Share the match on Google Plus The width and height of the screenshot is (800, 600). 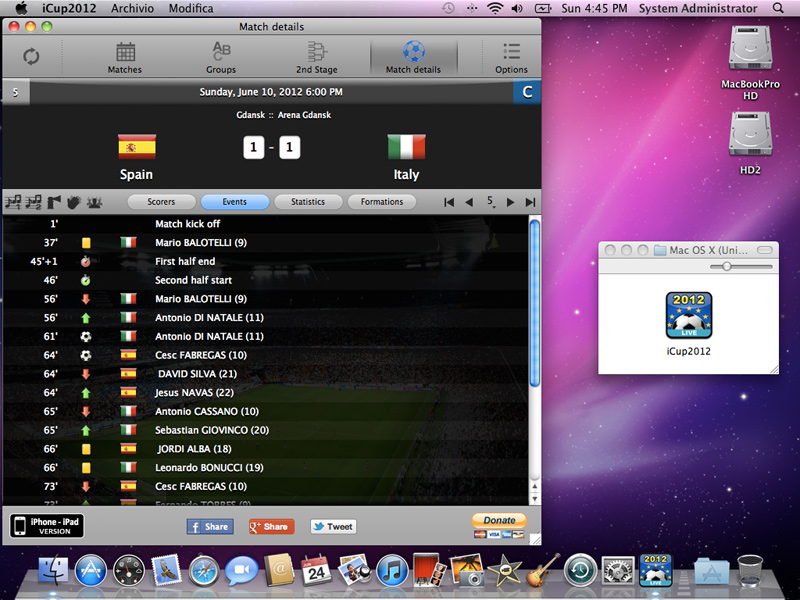tap(271, 527)
